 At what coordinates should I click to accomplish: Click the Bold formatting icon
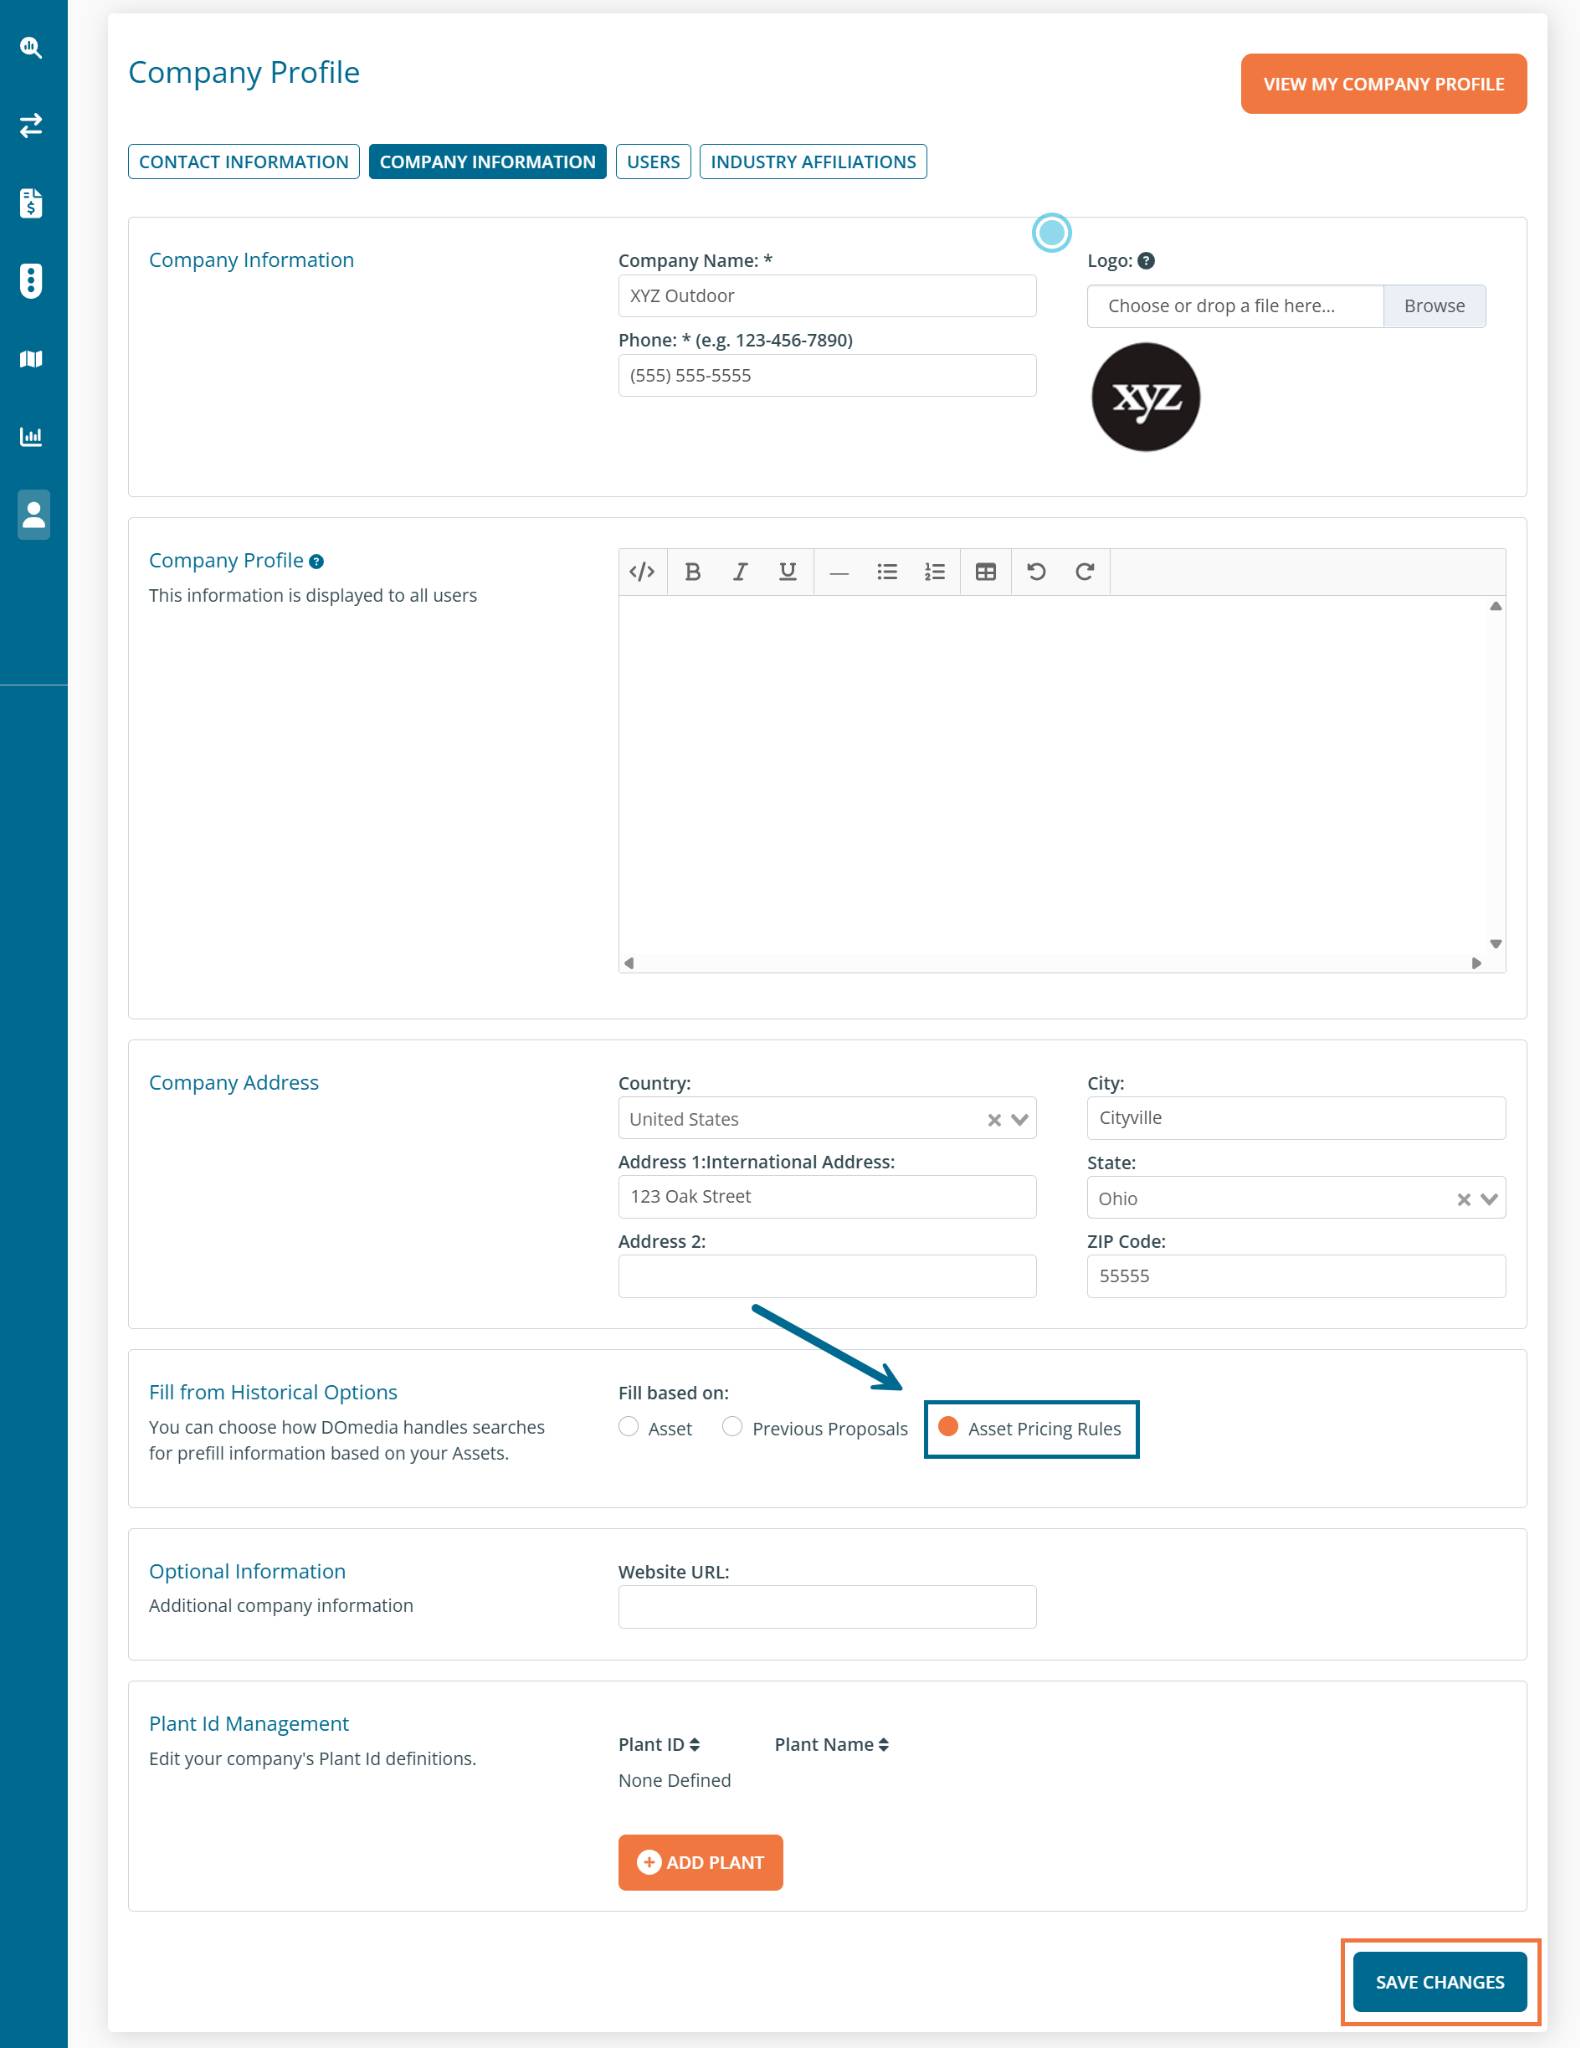[x=692, y=571]
